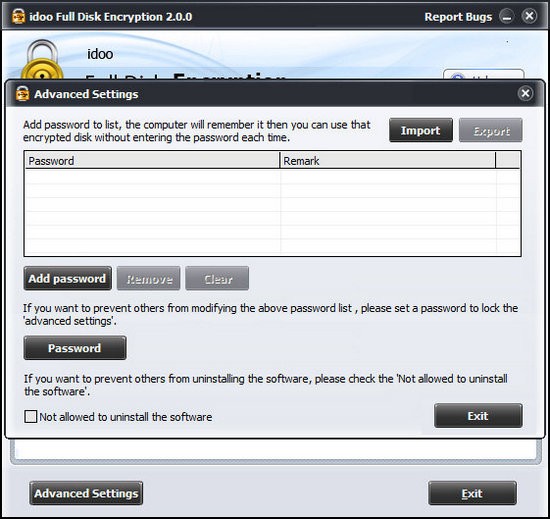This screenshot has height=519, width=550.
Task: Click the Import button
Action: pos(421,130)
